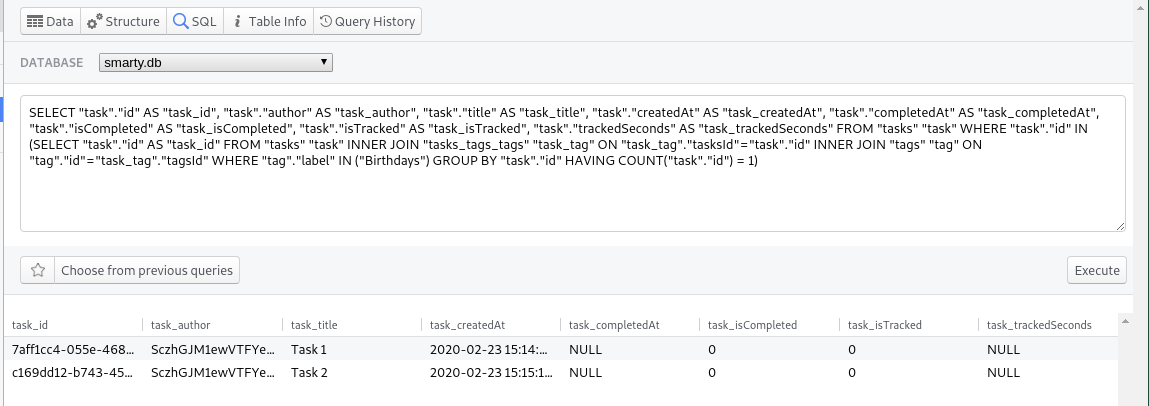
Task: Click the task_author column header
Action: point(213,325)
